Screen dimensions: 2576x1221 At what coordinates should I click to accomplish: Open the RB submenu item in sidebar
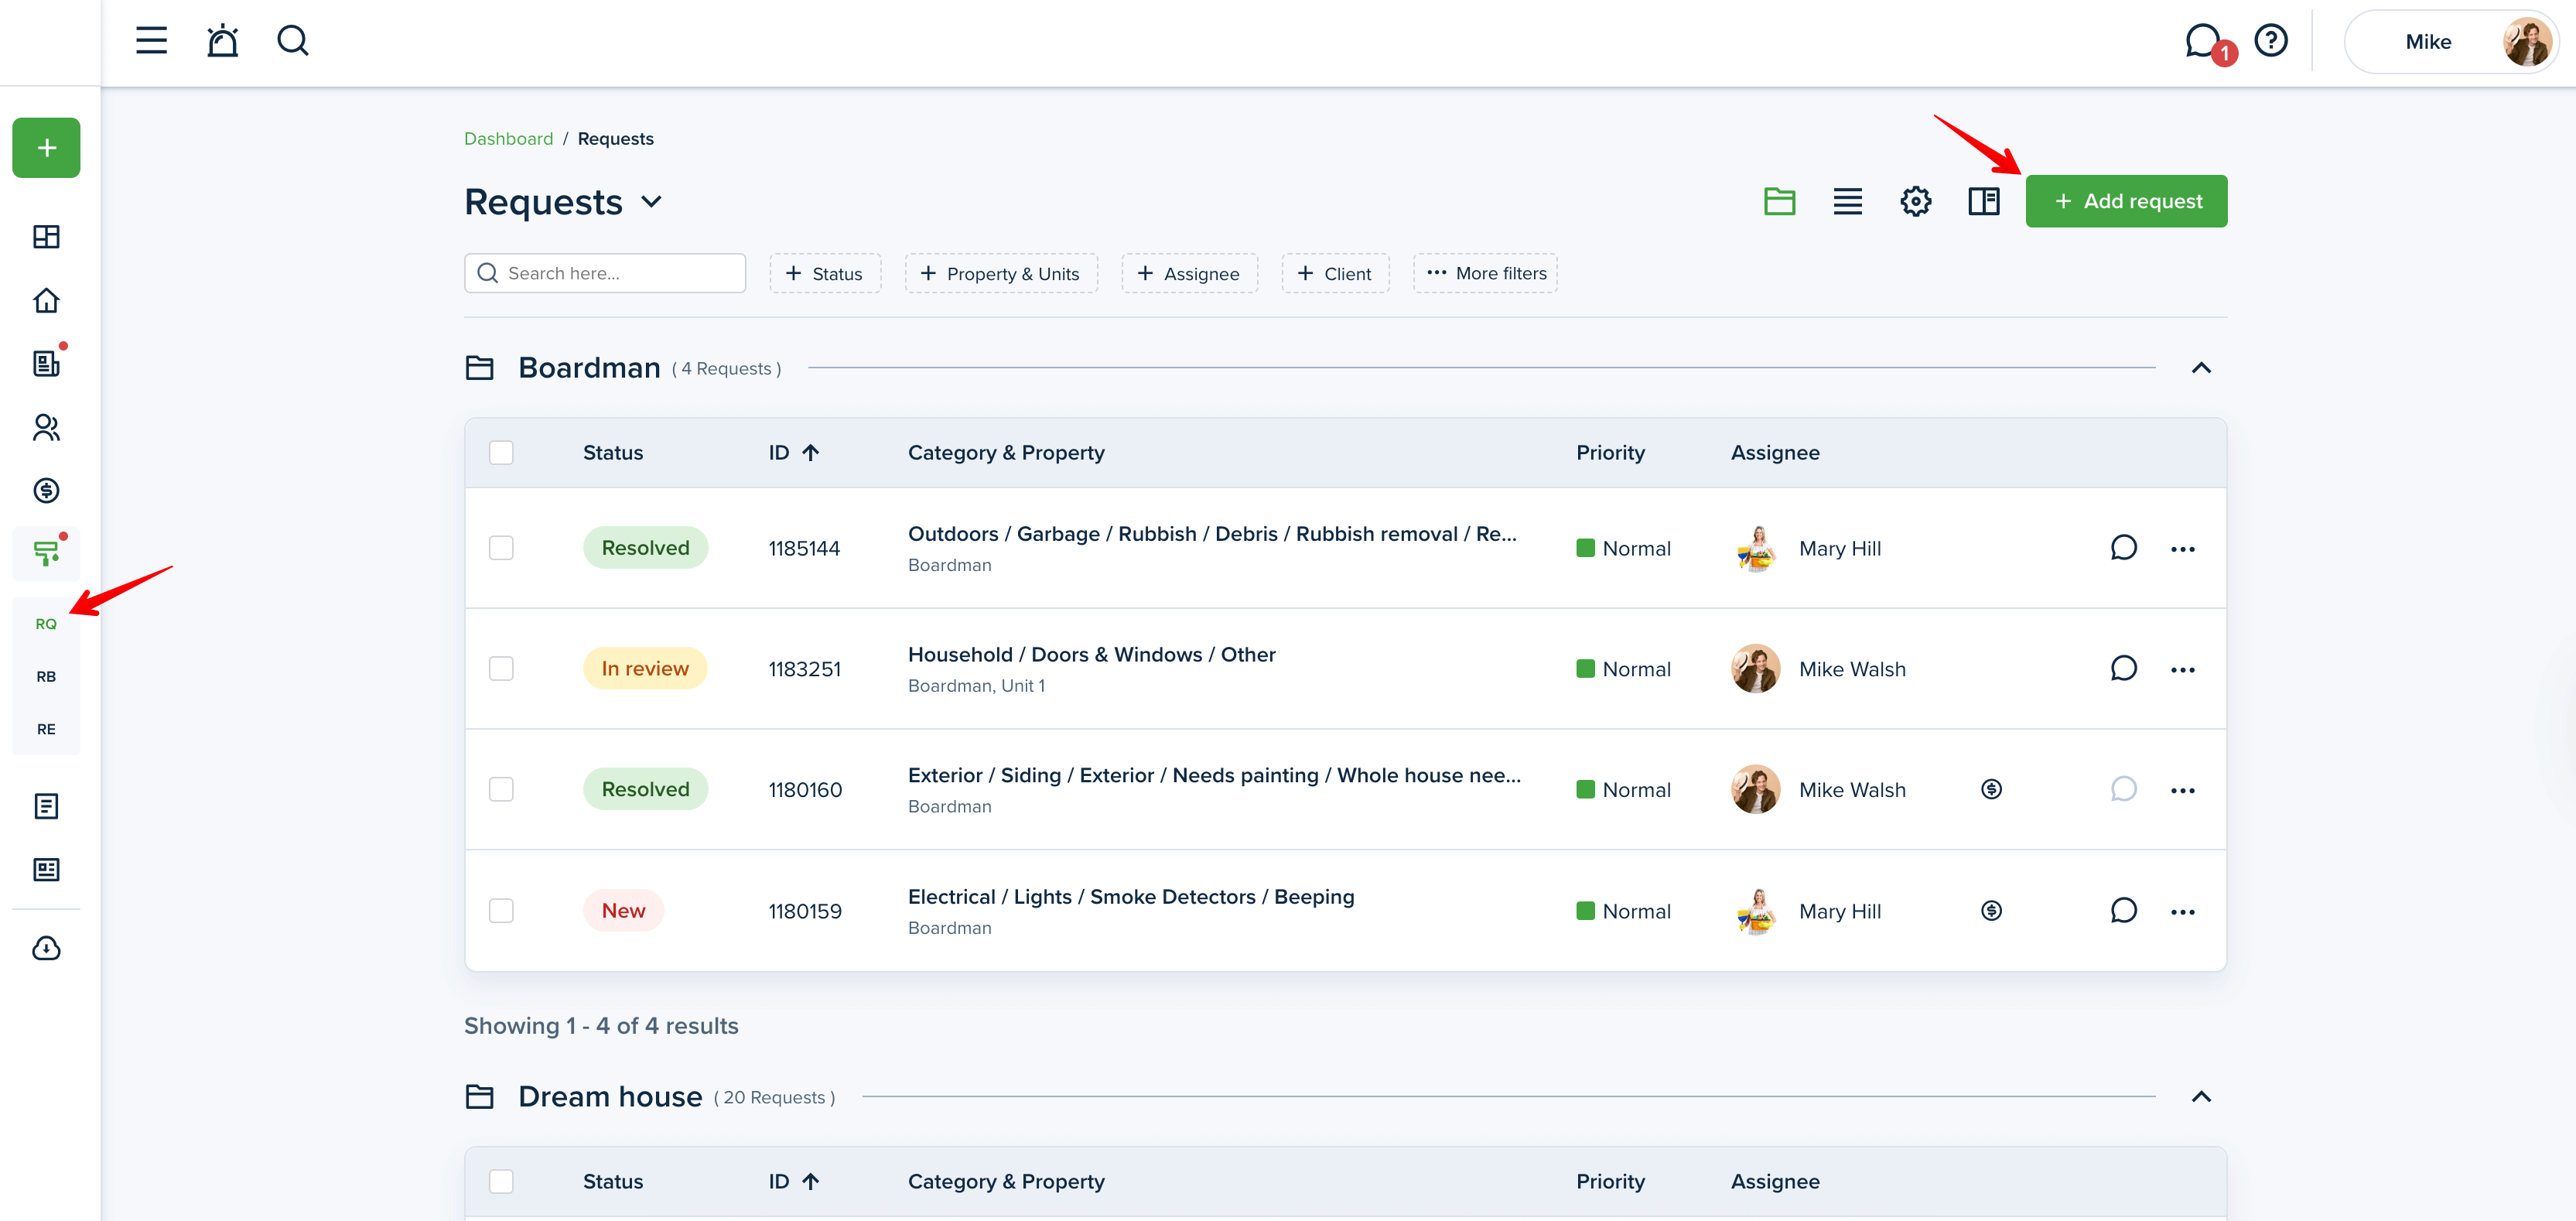tap(46, 676)
